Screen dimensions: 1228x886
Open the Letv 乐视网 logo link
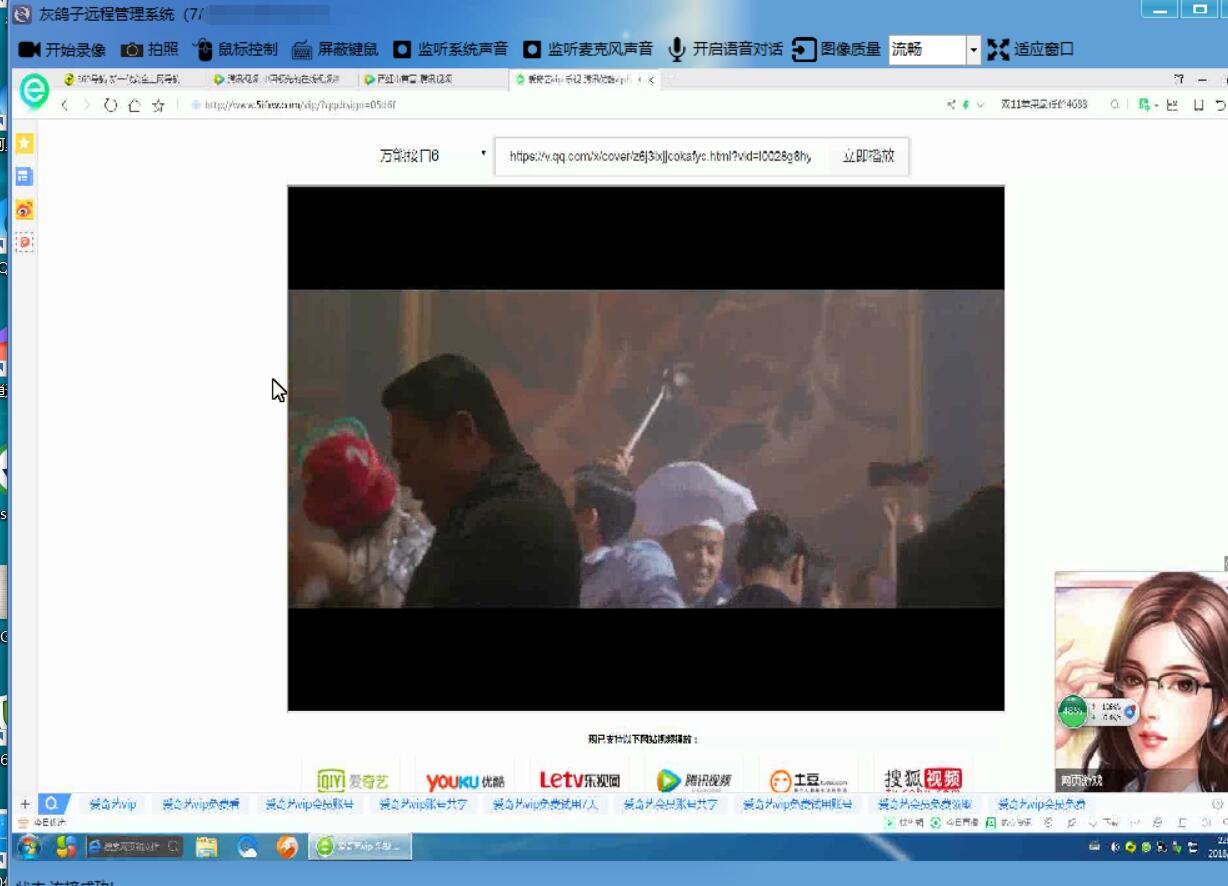[580, 780]
